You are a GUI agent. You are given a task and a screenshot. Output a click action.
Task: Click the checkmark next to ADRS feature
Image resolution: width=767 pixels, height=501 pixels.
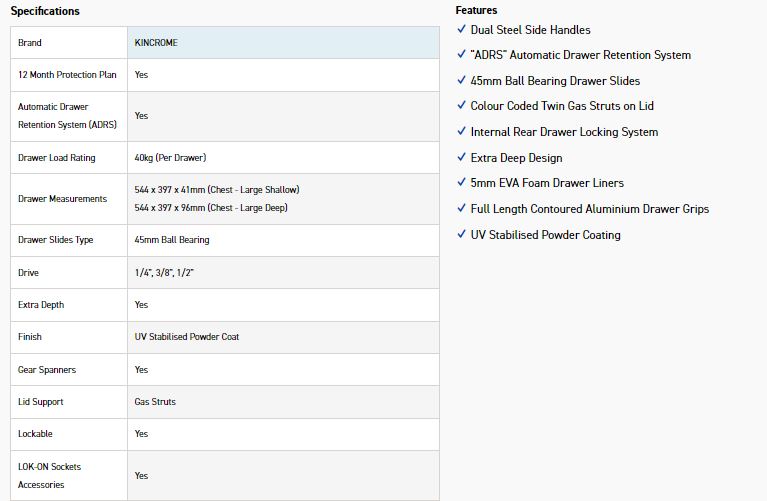(461, 55)
